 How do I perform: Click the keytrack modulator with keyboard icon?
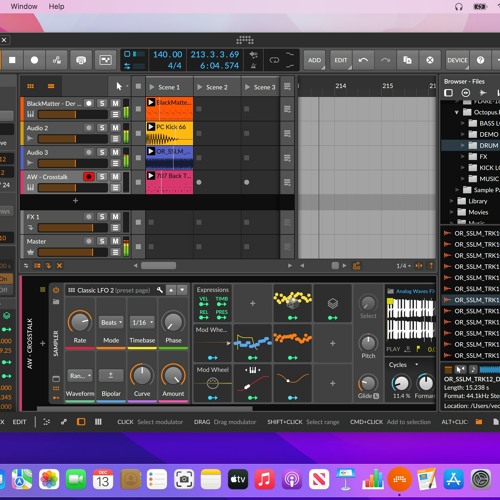[253, 383]
